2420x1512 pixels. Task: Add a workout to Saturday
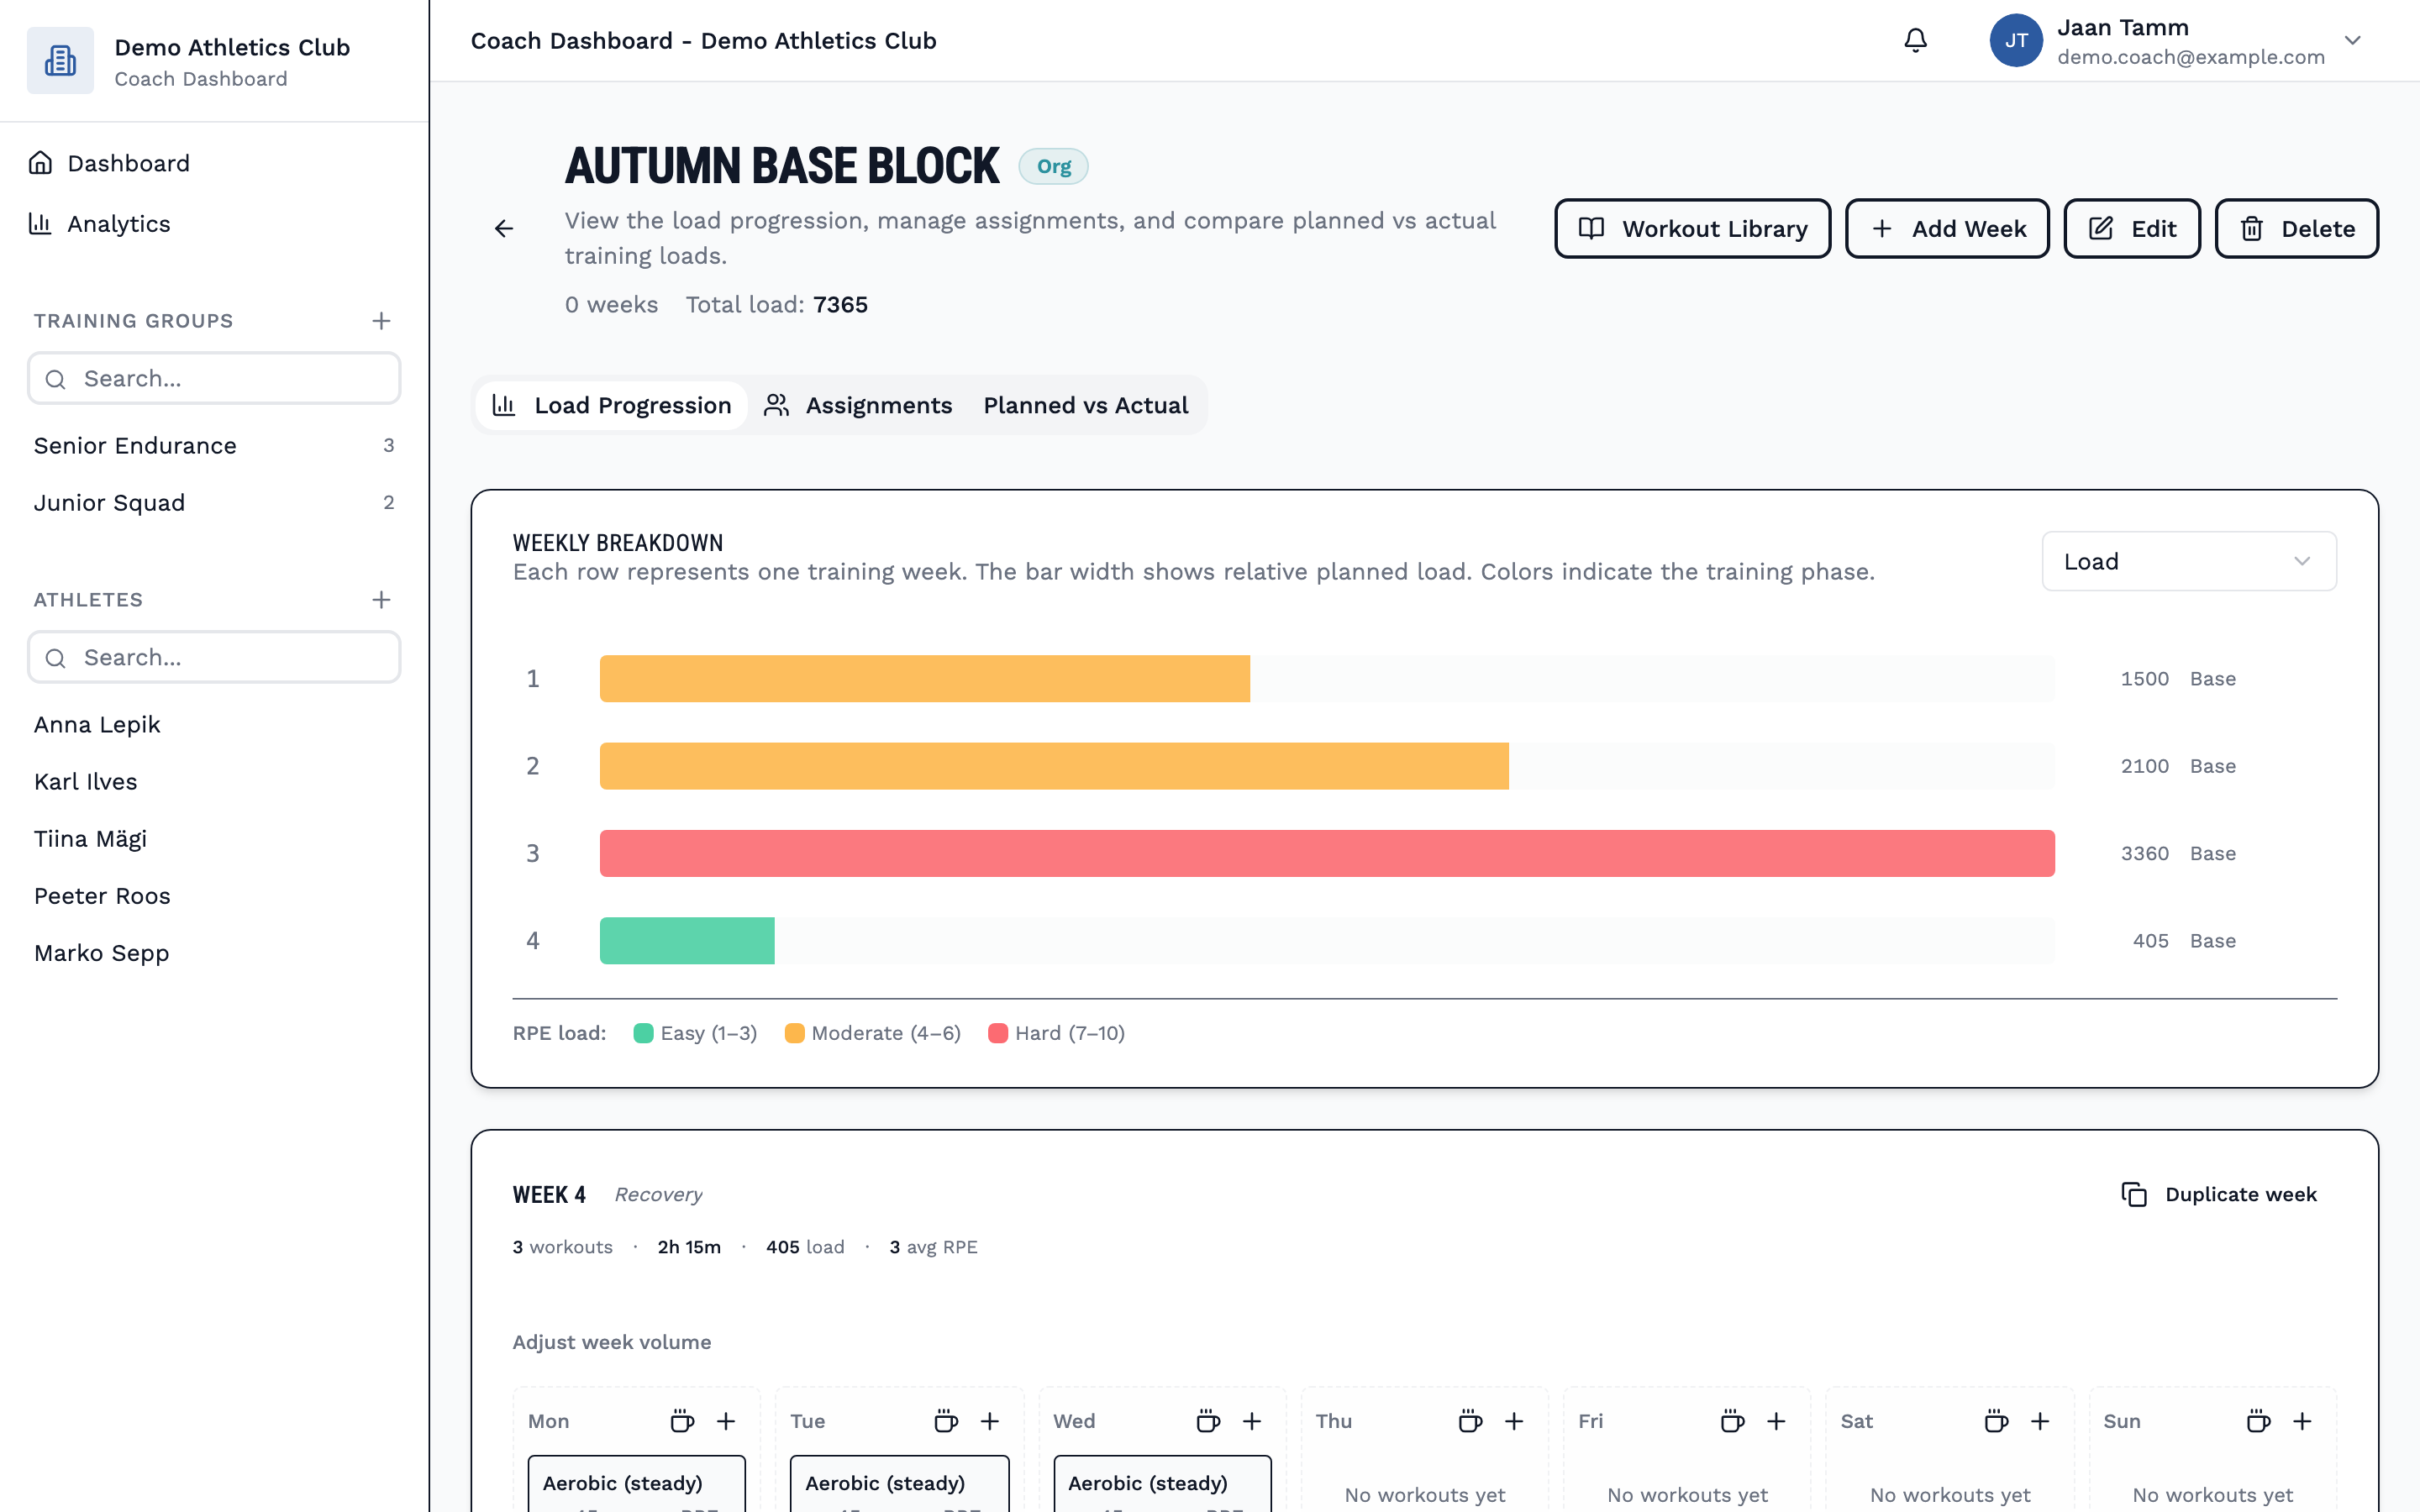2040,1421
